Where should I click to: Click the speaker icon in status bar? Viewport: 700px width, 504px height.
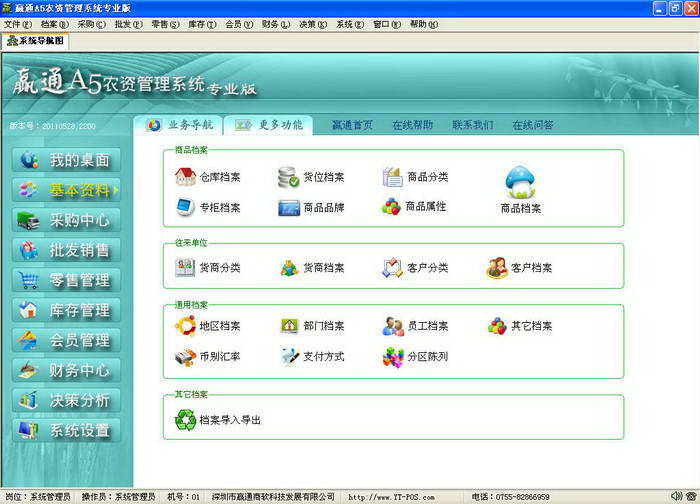[x=676, y=496]
